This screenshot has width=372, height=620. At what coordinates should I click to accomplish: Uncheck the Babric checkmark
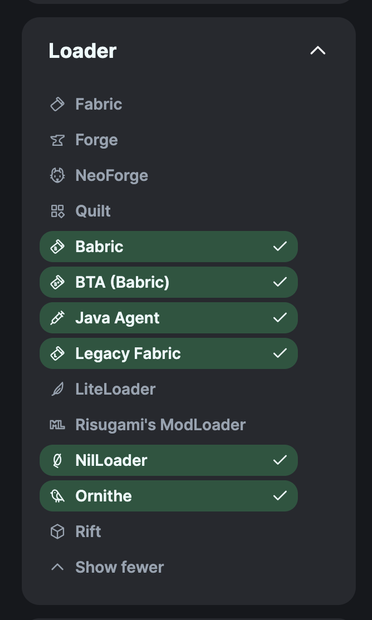click(x=280, y=247)
